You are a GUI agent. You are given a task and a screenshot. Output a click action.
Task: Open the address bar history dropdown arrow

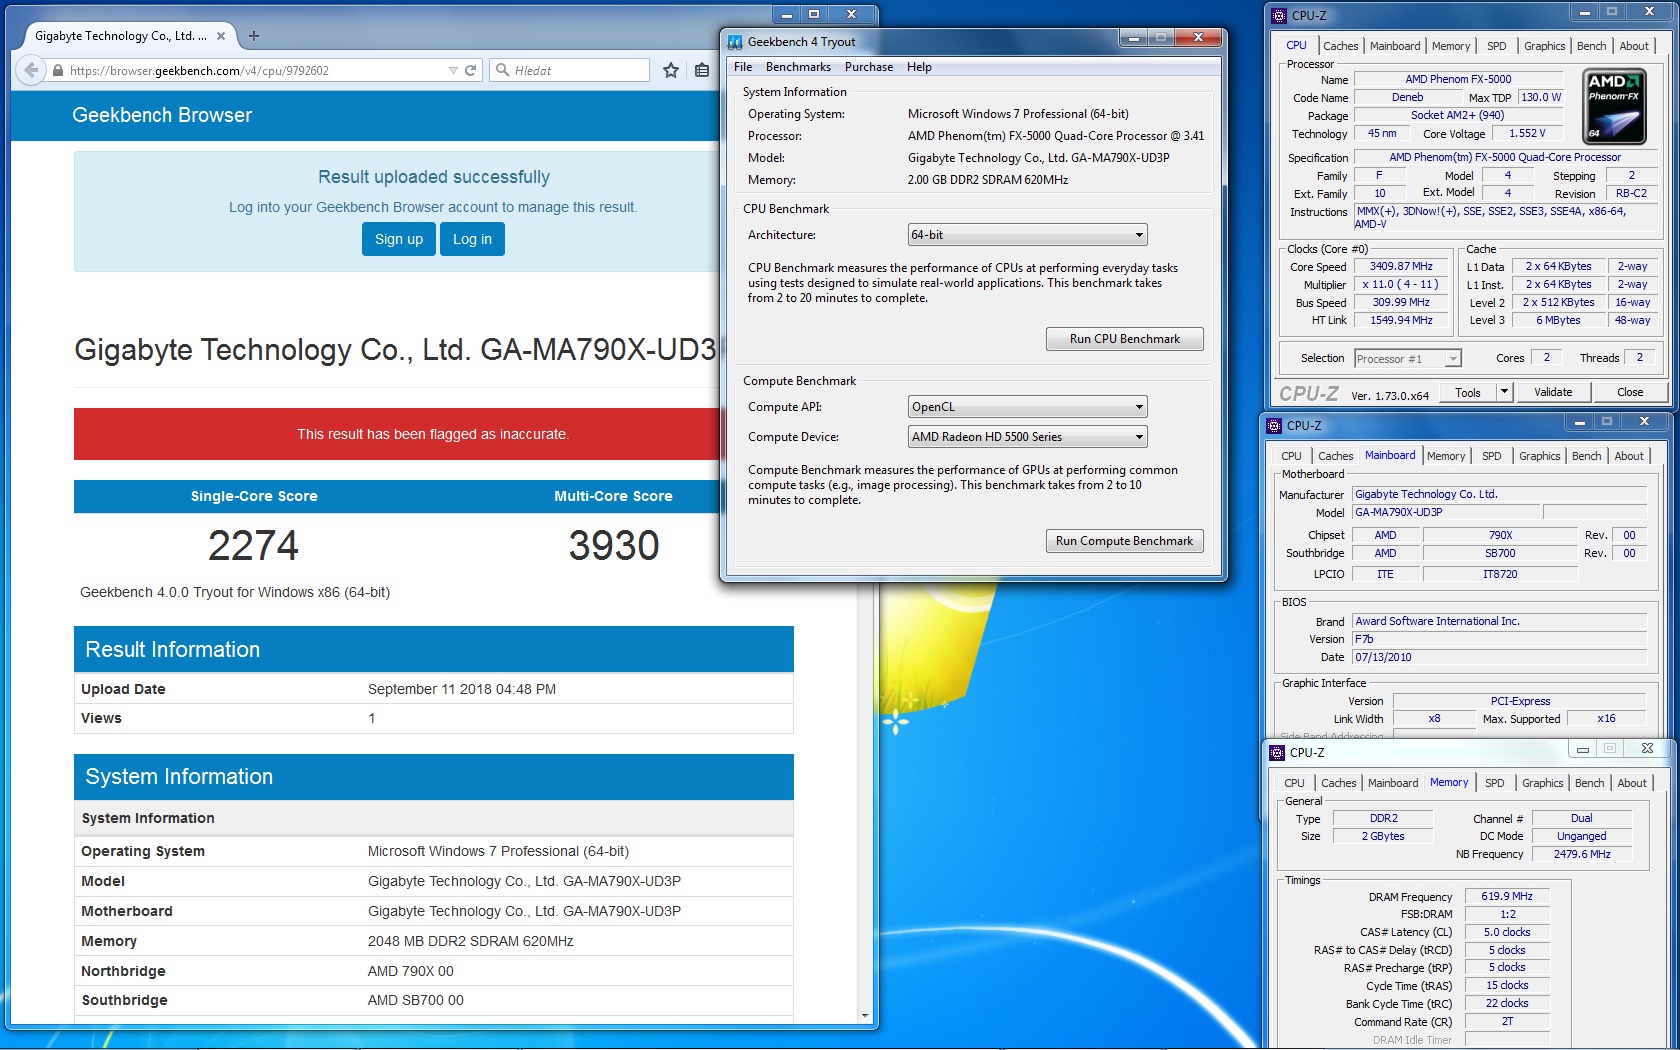pyautogui.click(x=453, y=70)
